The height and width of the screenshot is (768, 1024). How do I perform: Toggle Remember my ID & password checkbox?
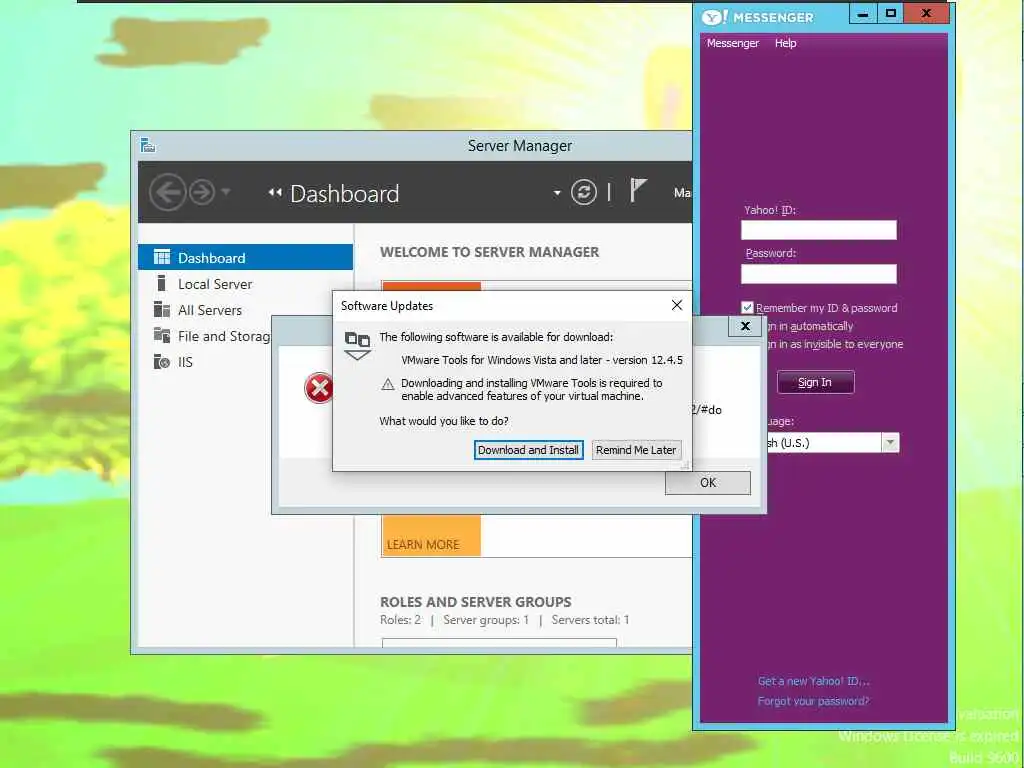pos(747,308)
